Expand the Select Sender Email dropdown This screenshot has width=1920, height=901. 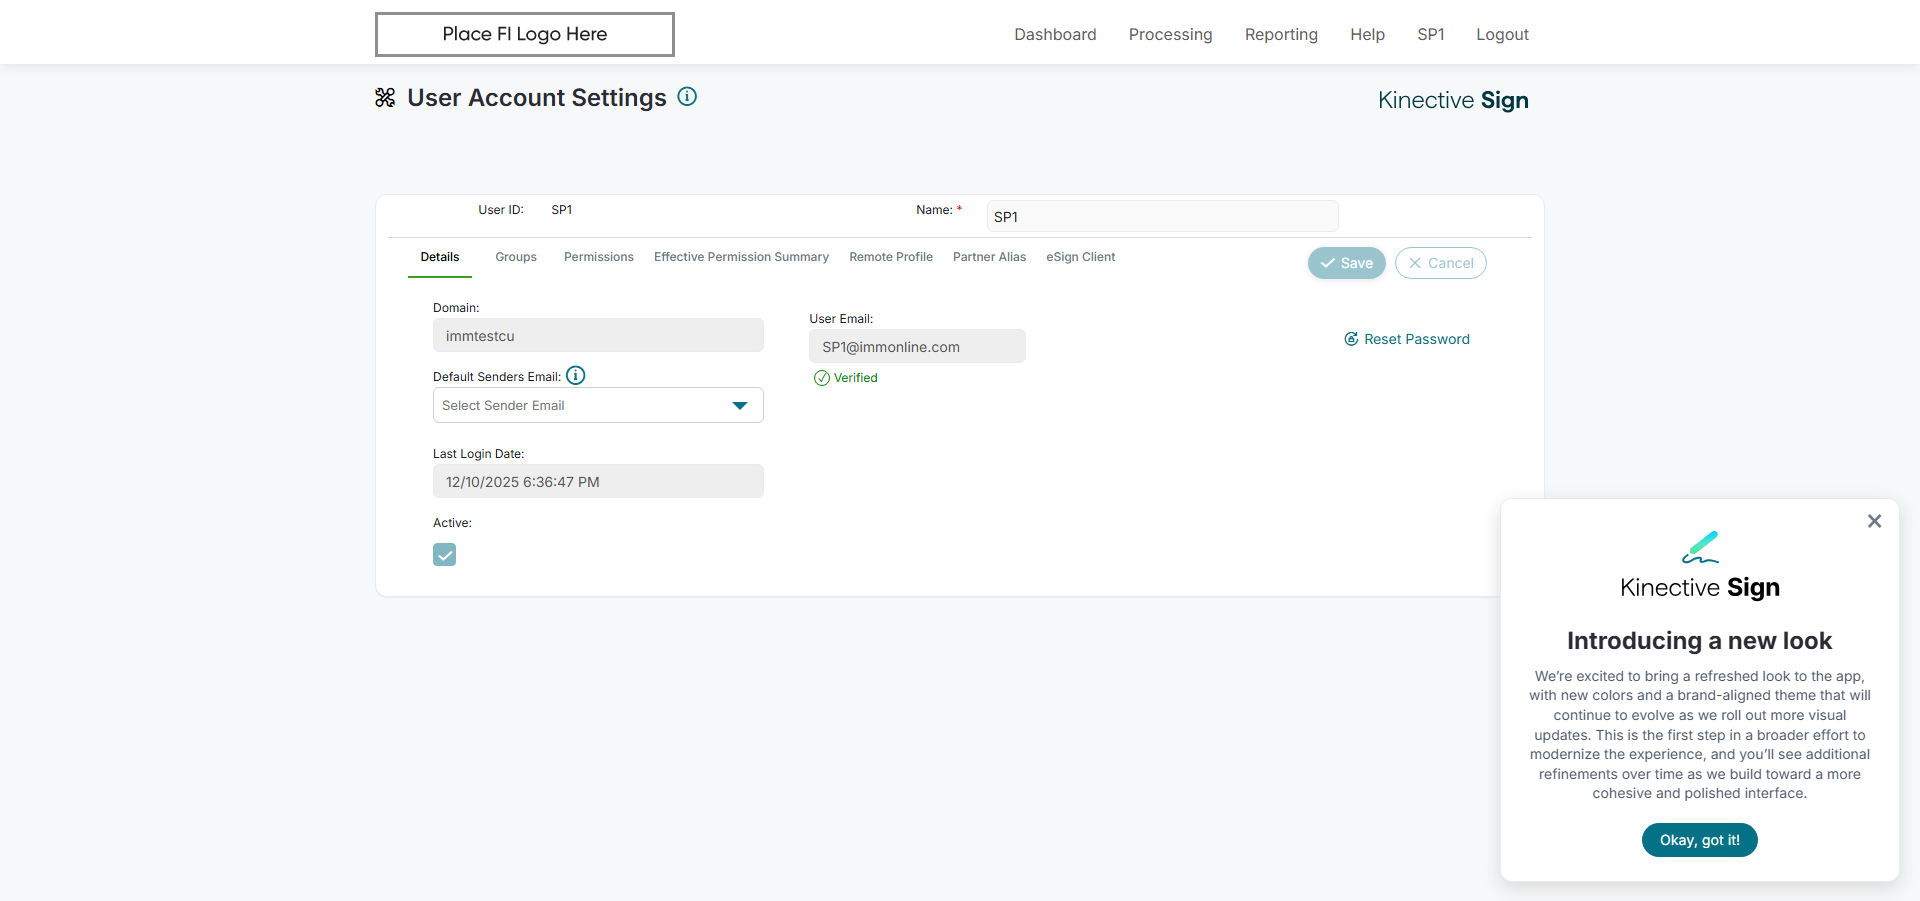pyautogui.click(x=598, y=405)
